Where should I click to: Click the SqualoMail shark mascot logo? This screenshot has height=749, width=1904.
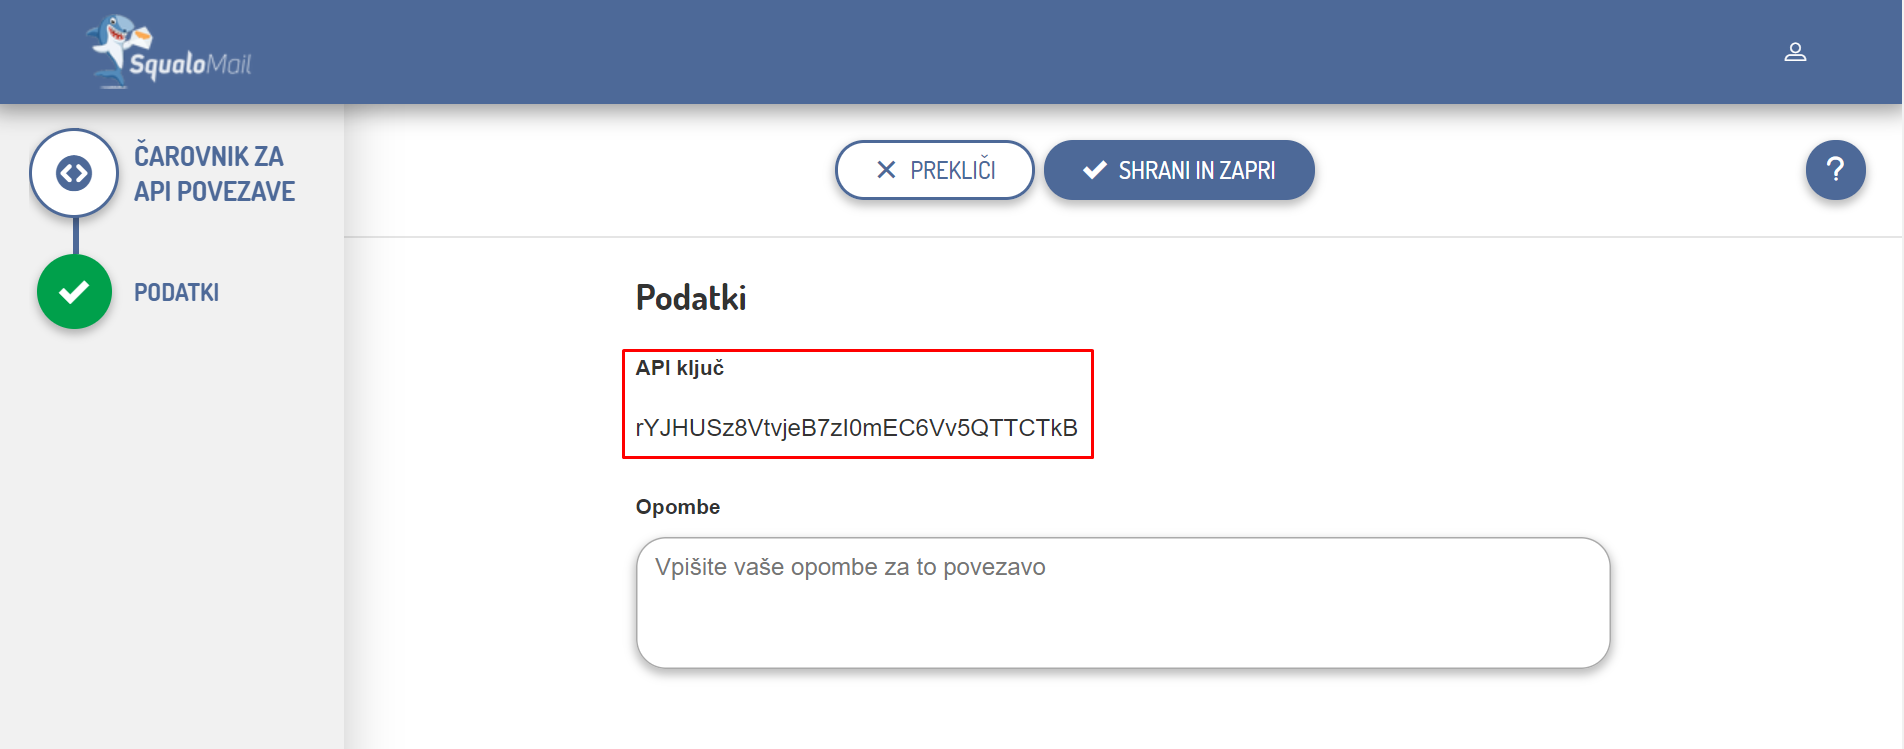(x=114, y=45)
